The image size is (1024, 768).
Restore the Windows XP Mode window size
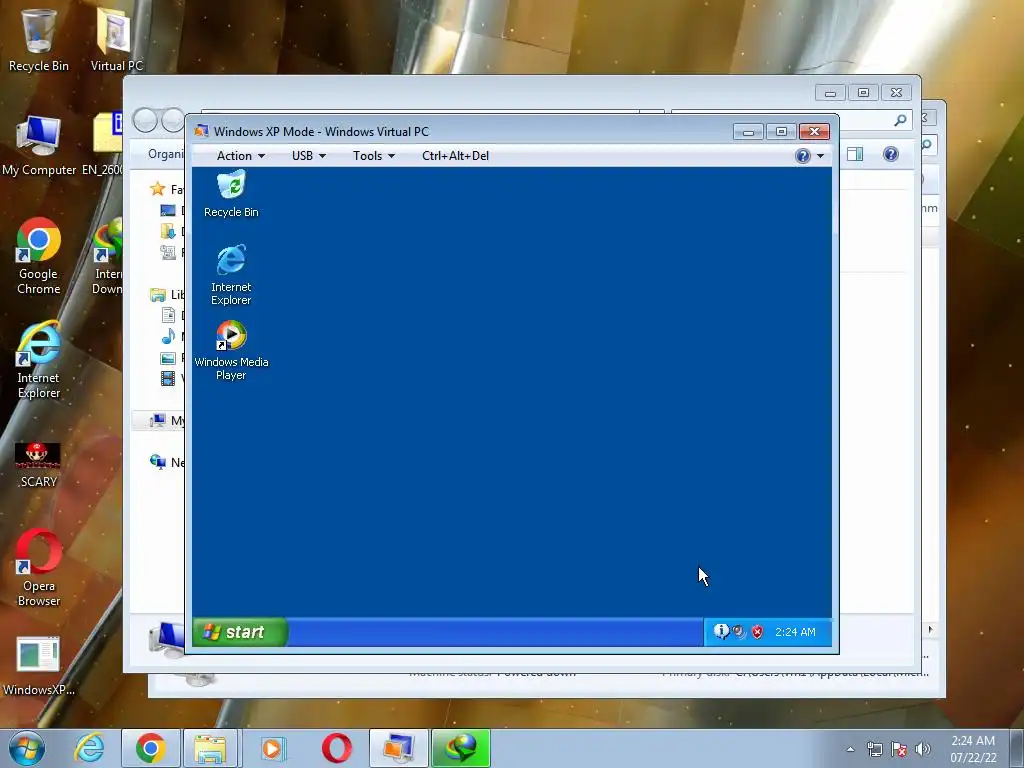[x=781, y=131]
